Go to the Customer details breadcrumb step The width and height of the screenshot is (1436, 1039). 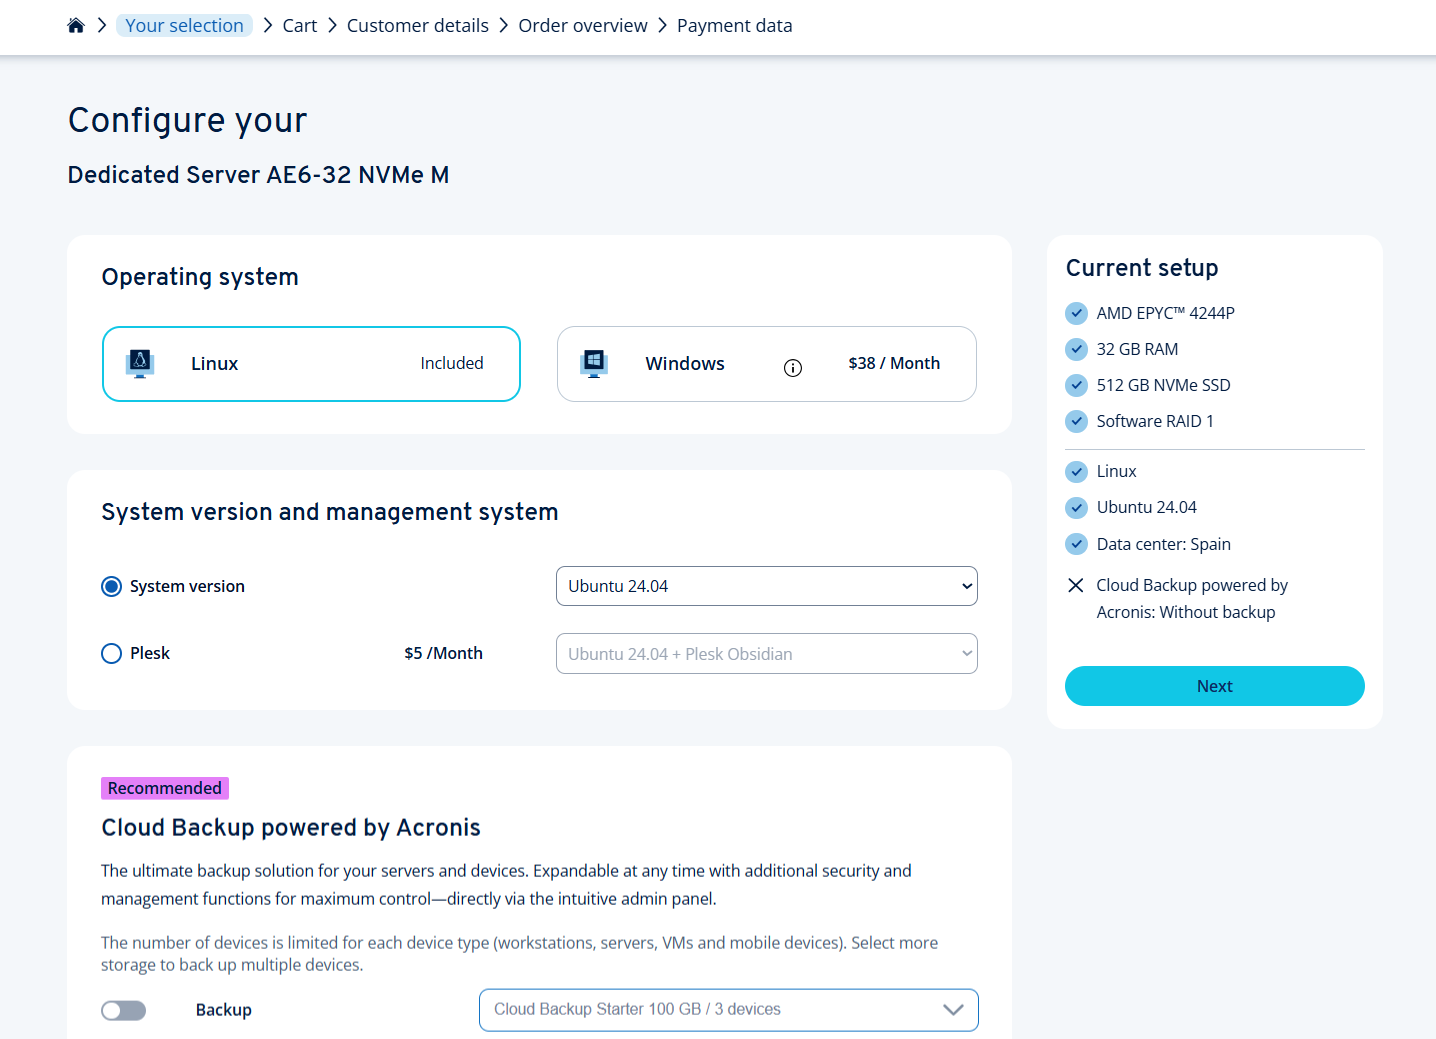point(418,25)
